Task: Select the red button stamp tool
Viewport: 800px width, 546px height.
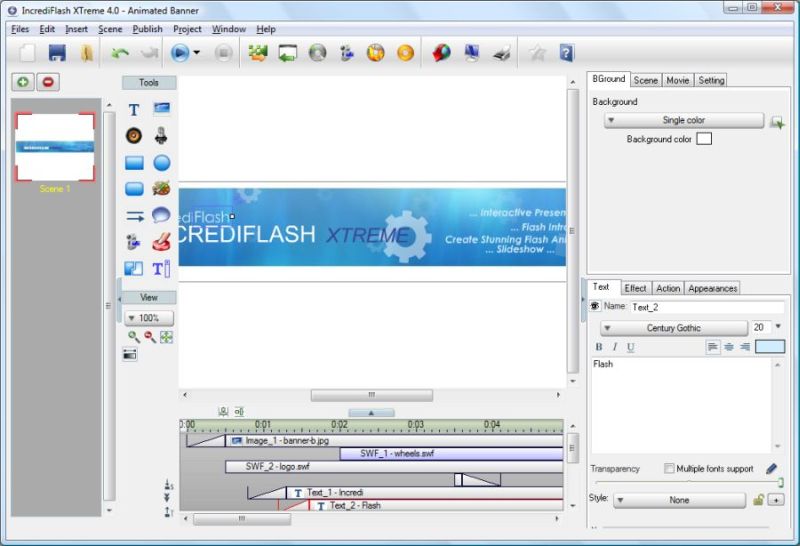Action: 161,242
